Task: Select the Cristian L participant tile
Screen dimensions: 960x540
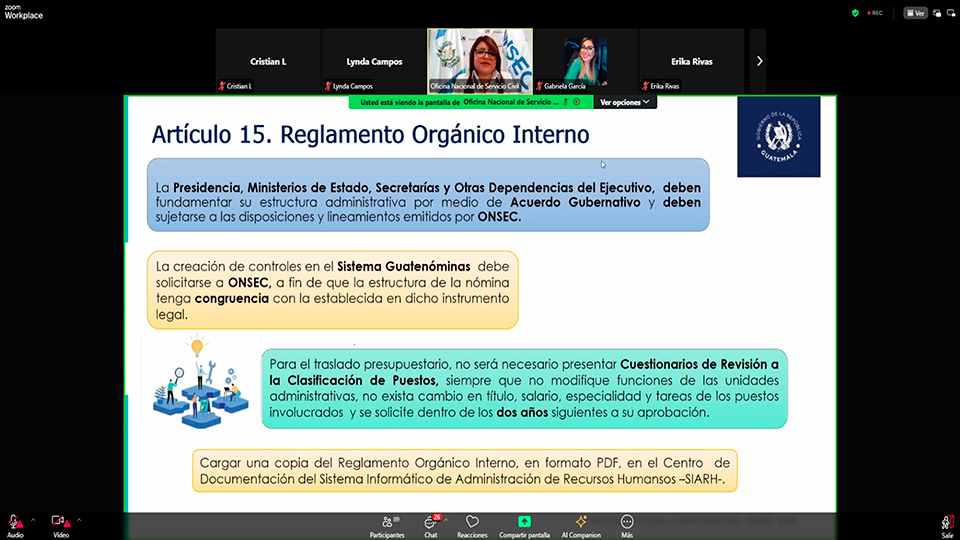Action: coord(268,61)
